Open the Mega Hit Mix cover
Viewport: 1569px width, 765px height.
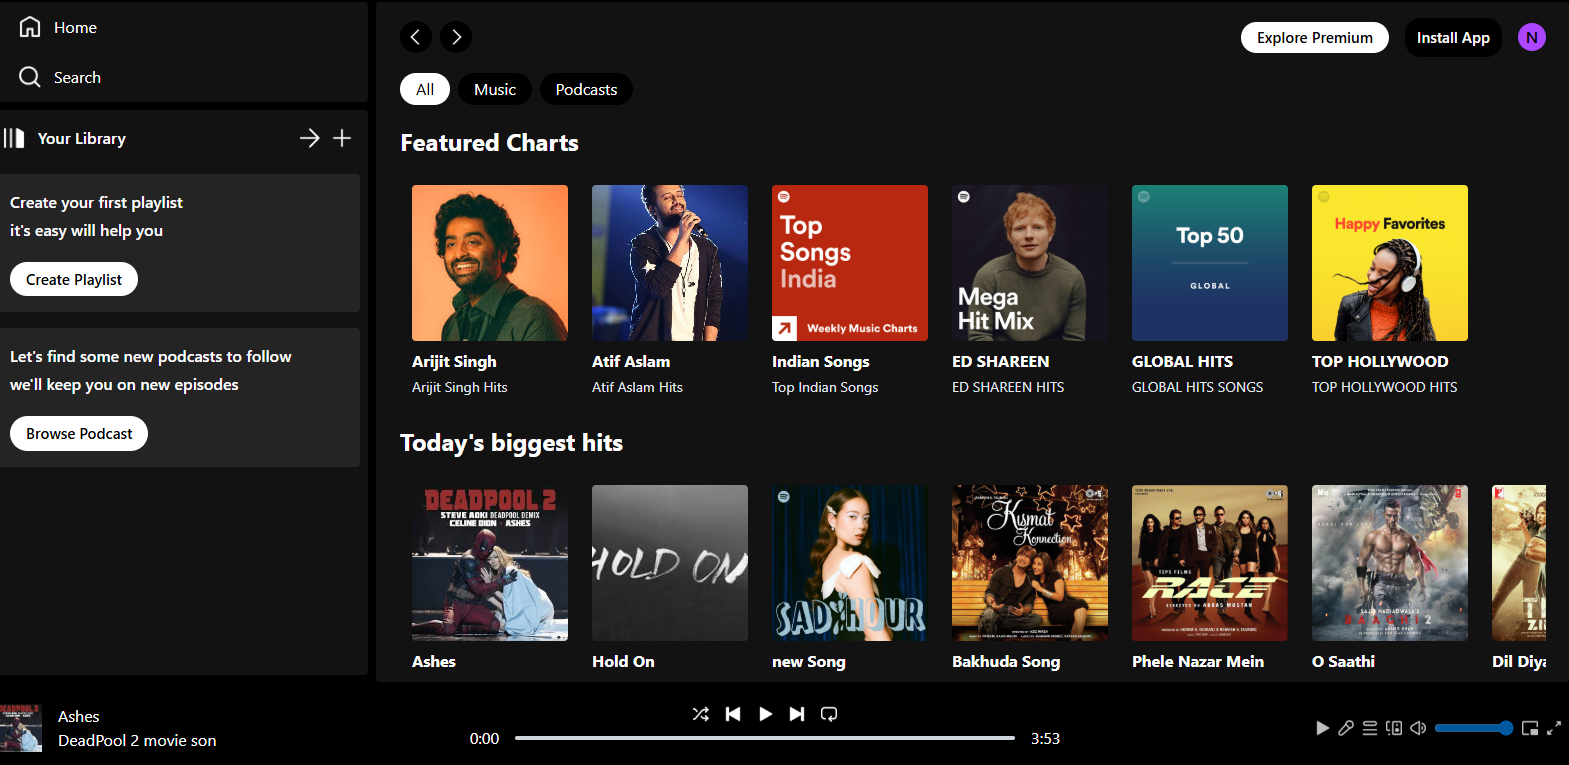click(x=1030, y=263)
